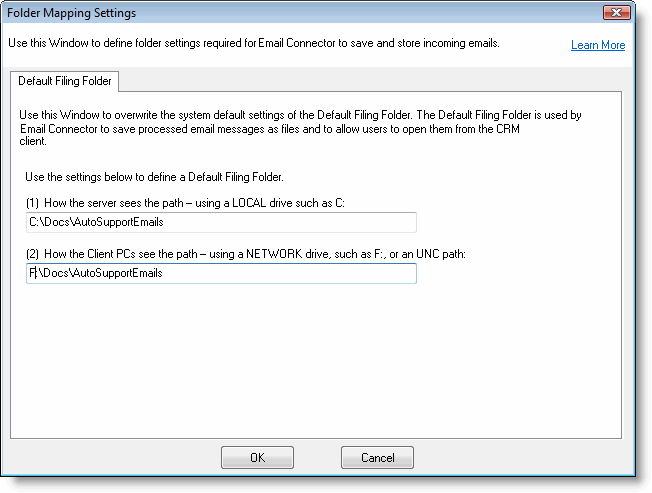Focus the NETWORK drive client path field
652x493 pixels.
coord(220,273)
